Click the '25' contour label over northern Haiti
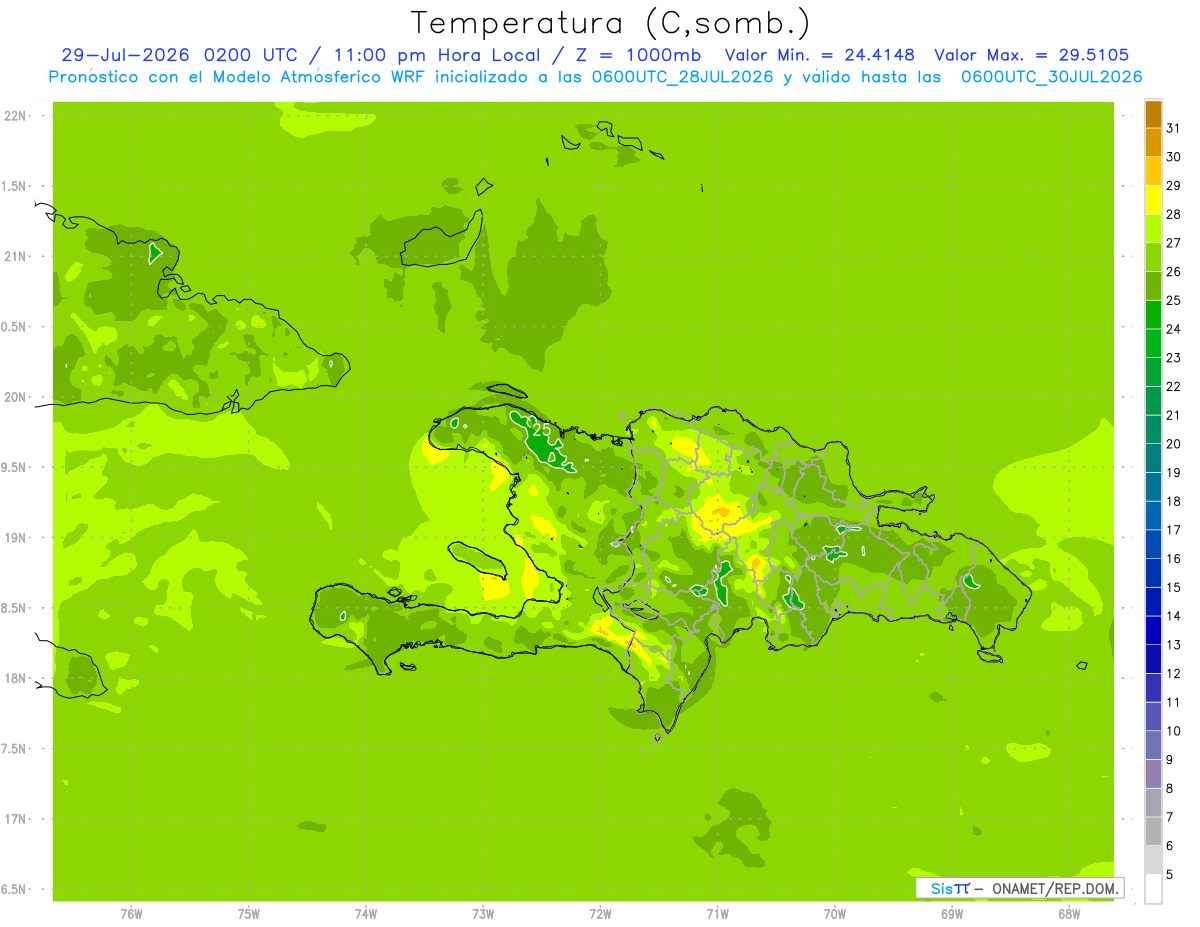Screen dimensions: 1200x927 pos(541,429)
